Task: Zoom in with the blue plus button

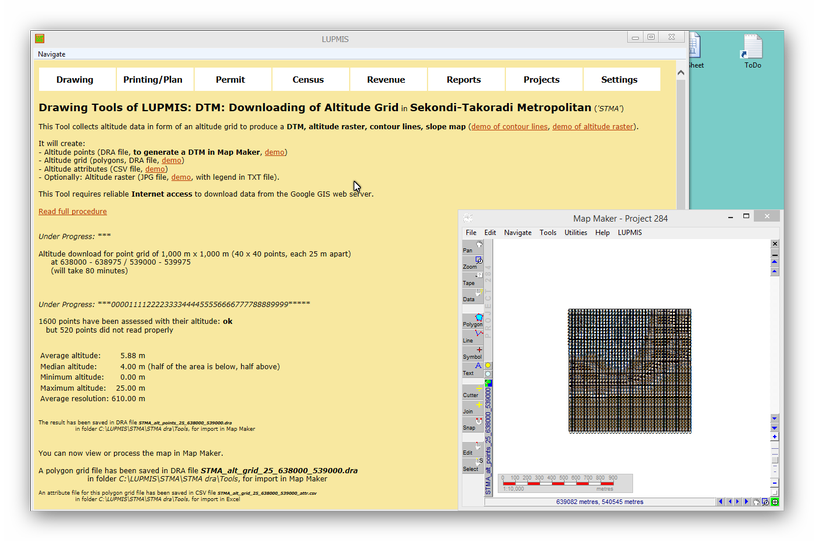Action: (775, 437)
